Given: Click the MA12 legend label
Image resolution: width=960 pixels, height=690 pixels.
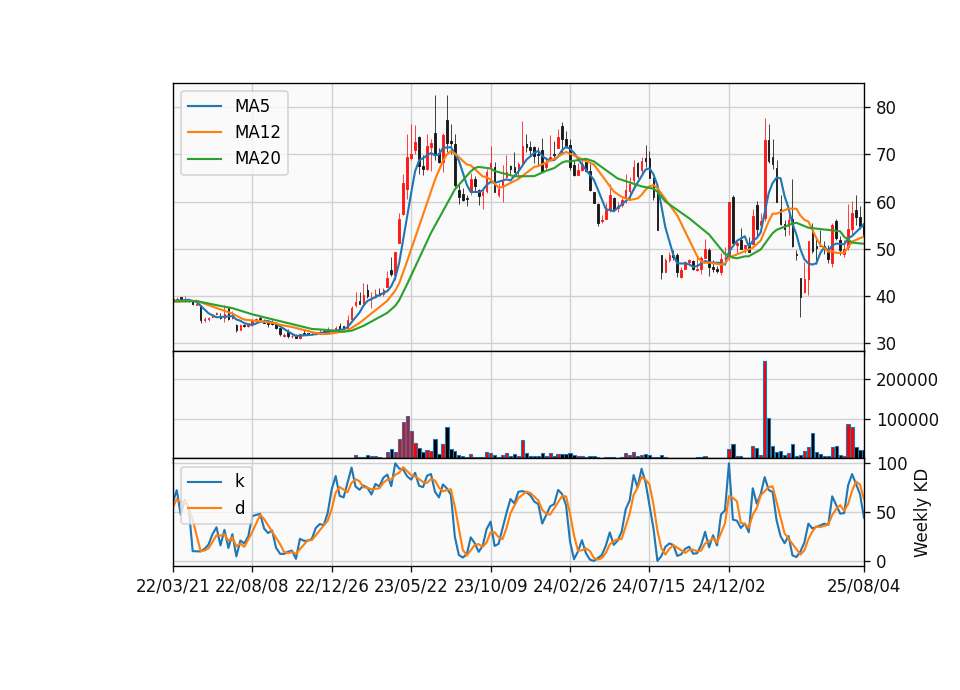Looking at the screenshot, I should tap(257, 132).
